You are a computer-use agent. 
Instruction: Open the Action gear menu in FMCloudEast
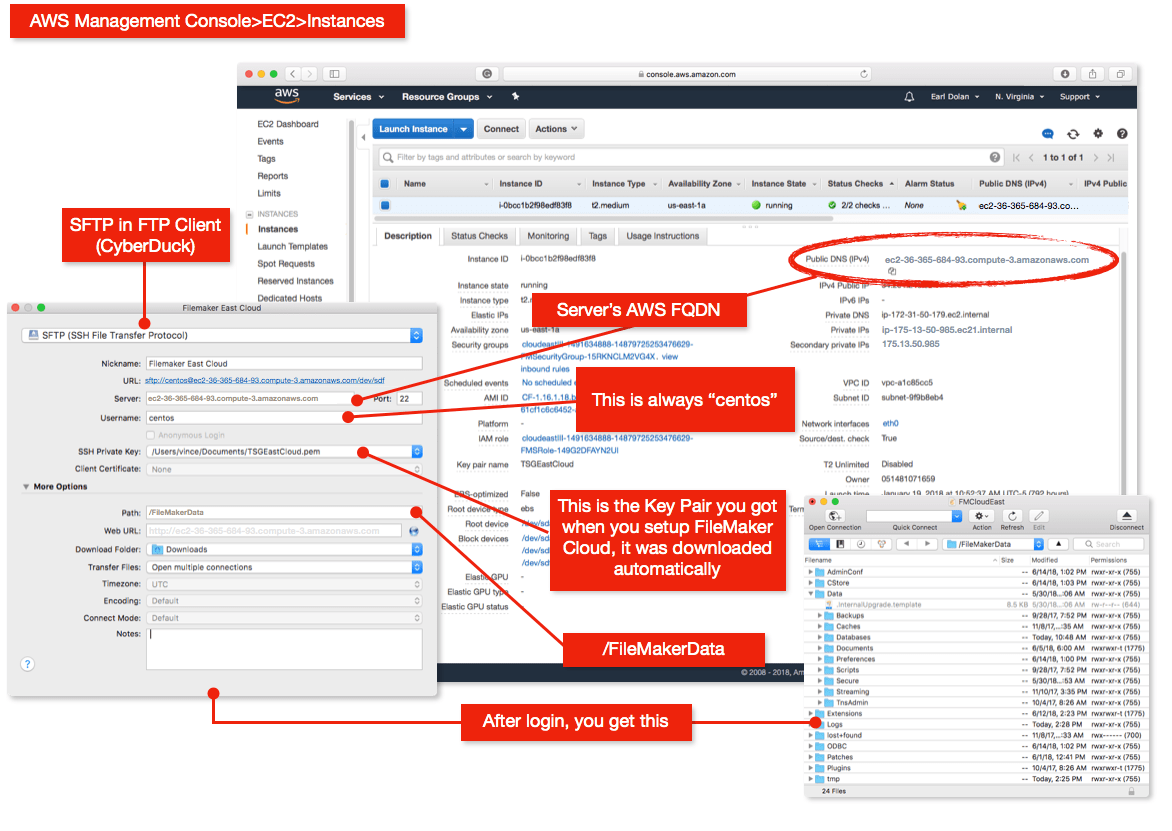(981, 516)
